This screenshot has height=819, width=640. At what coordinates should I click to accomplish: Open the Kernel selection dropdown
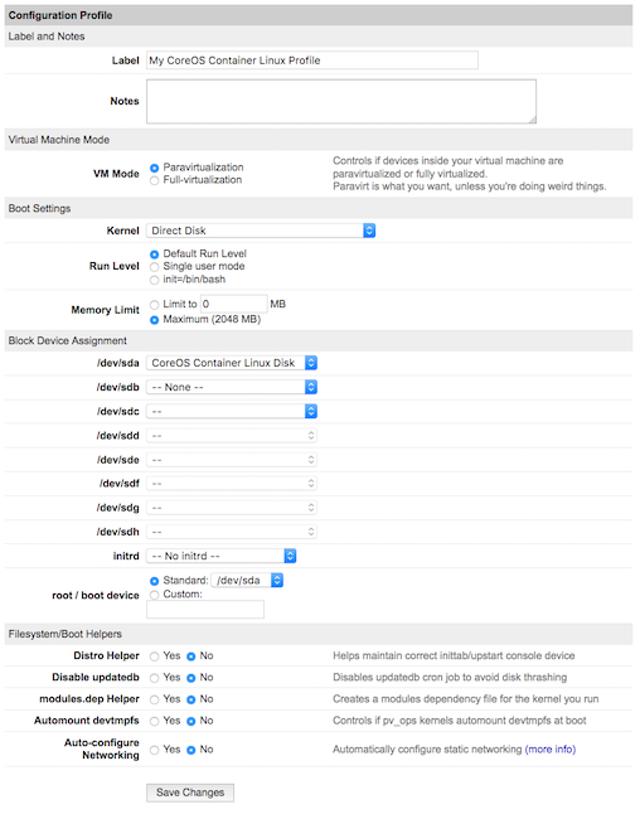pyautogui.click(x=260, y=230)
